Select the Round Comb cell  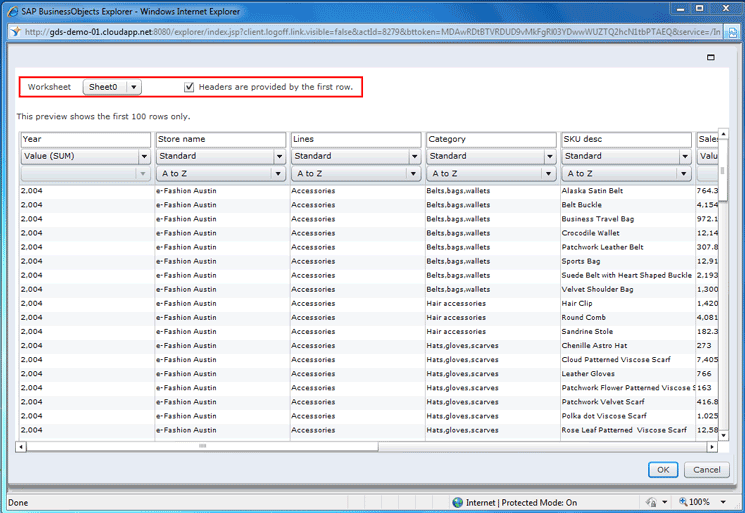tap(583, 317)
